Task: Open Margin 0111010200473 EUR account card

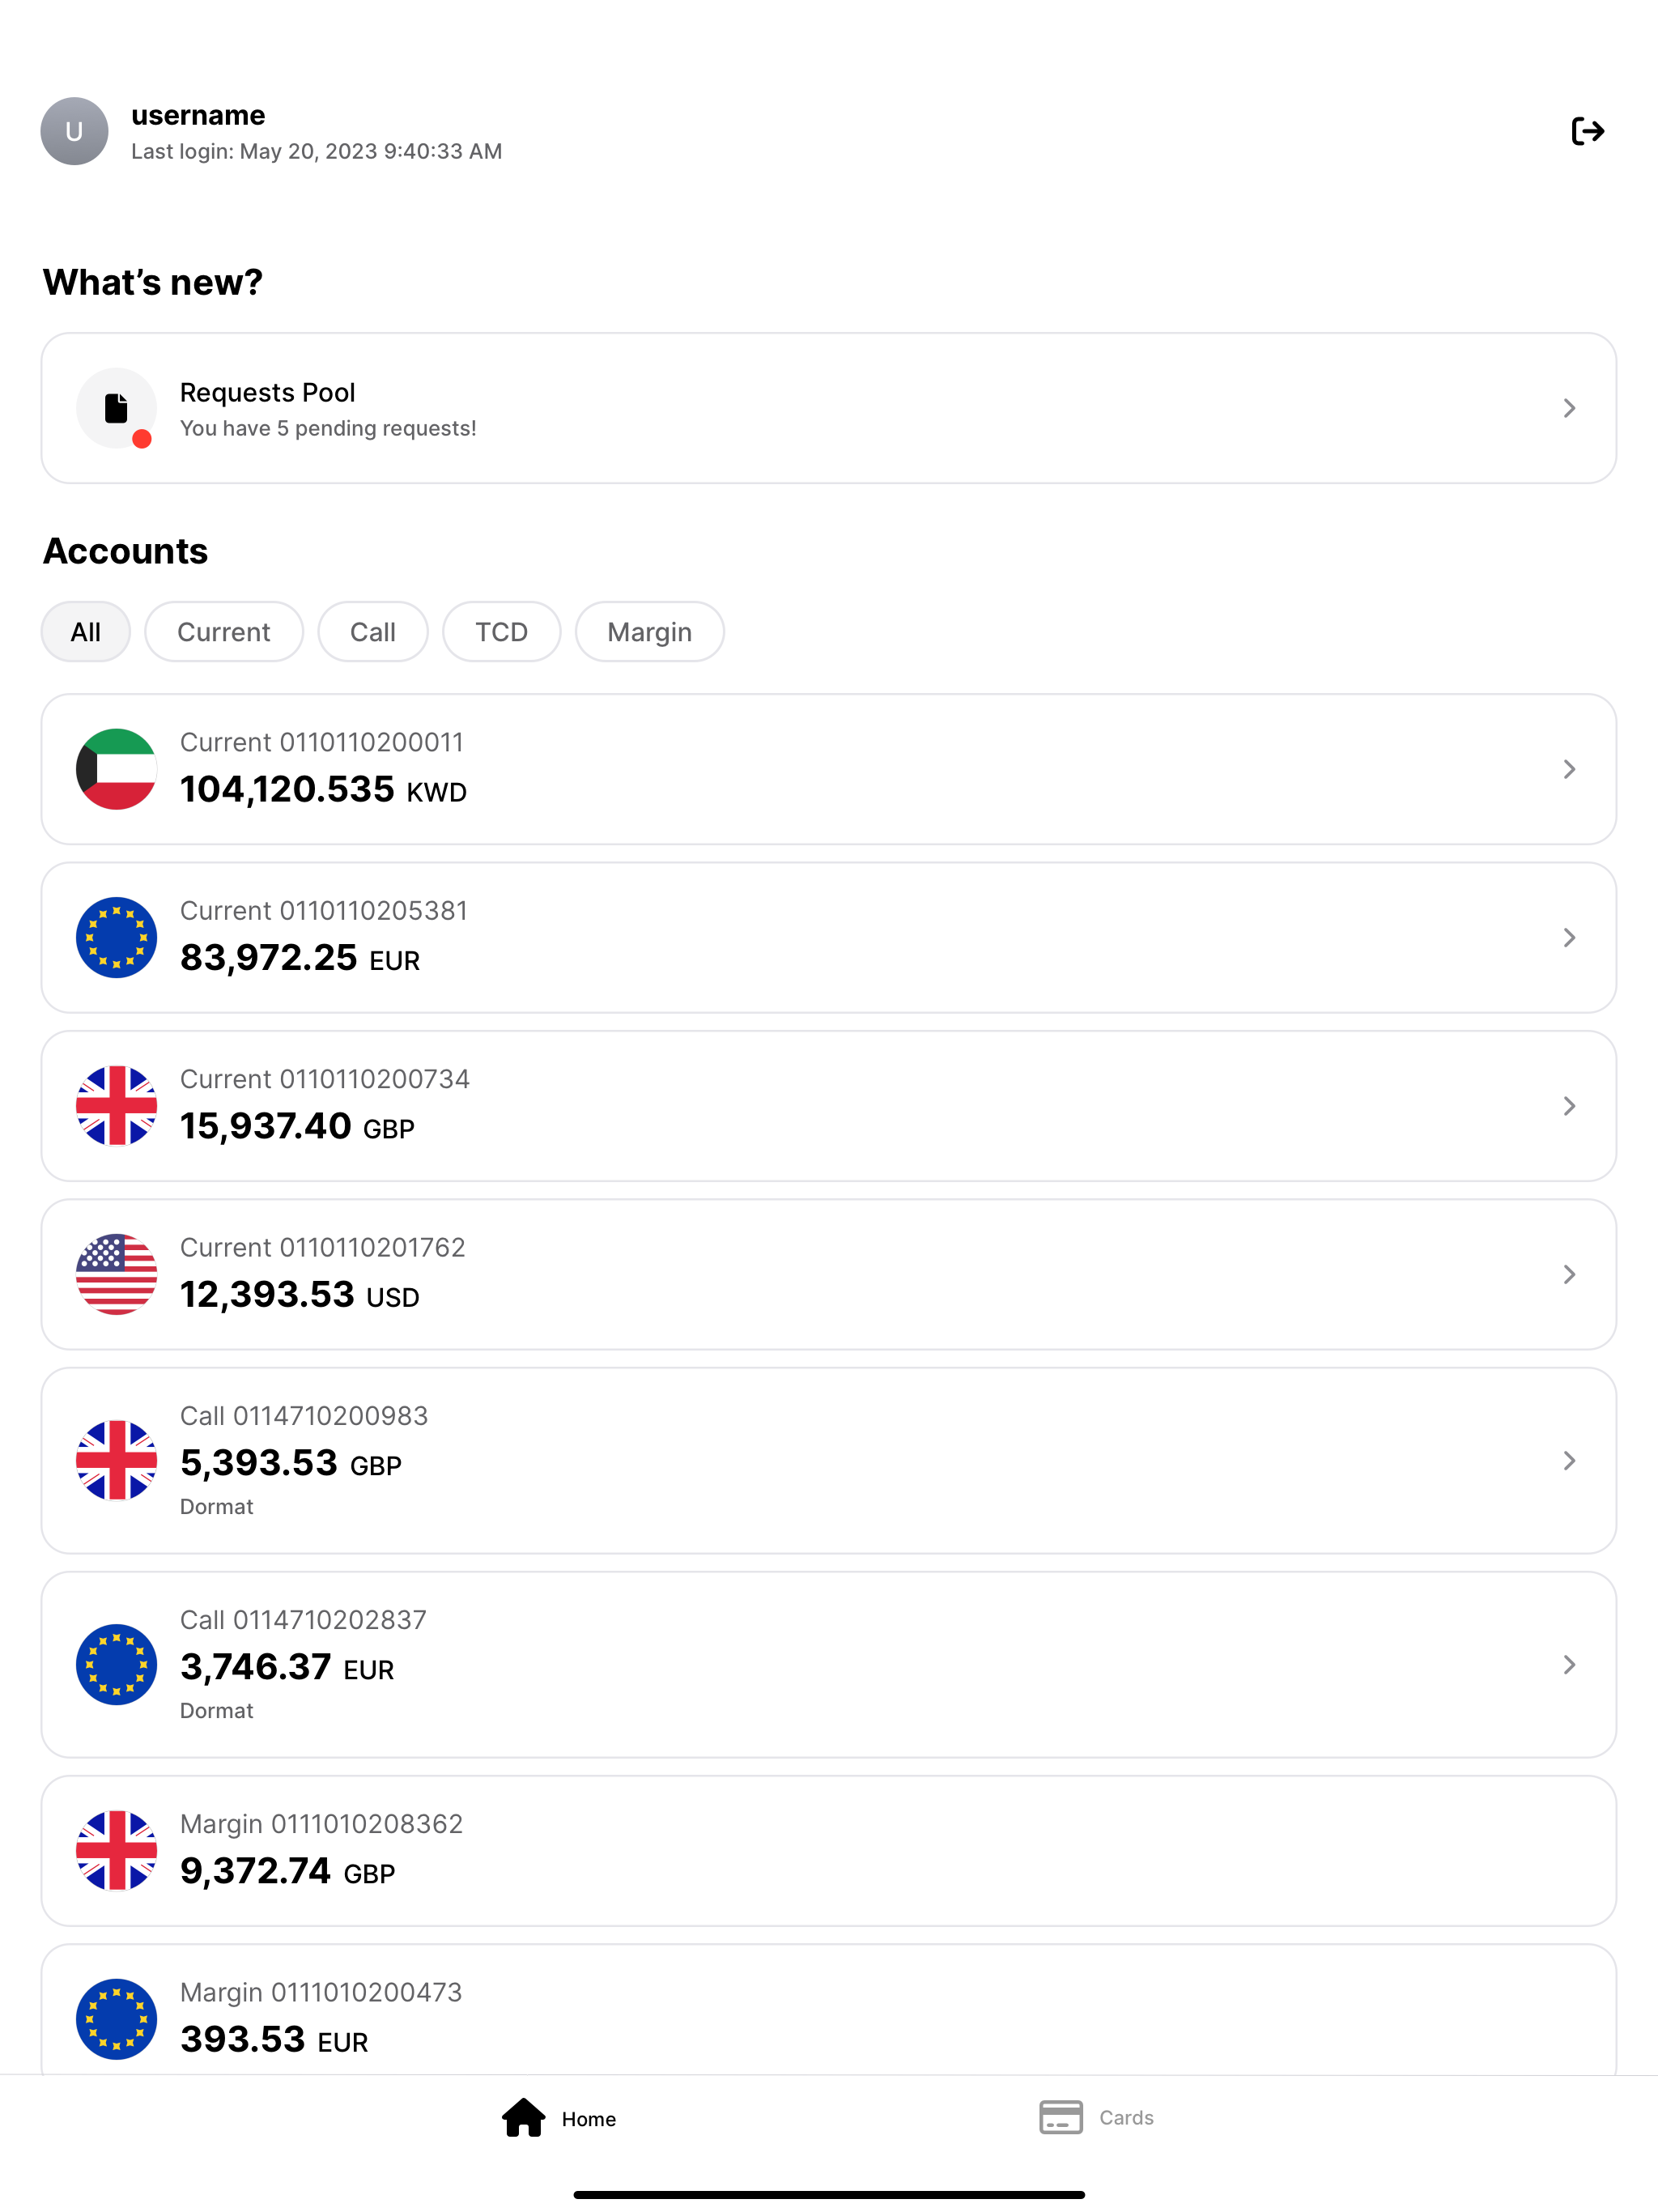Action: [x=829, y=2010]
